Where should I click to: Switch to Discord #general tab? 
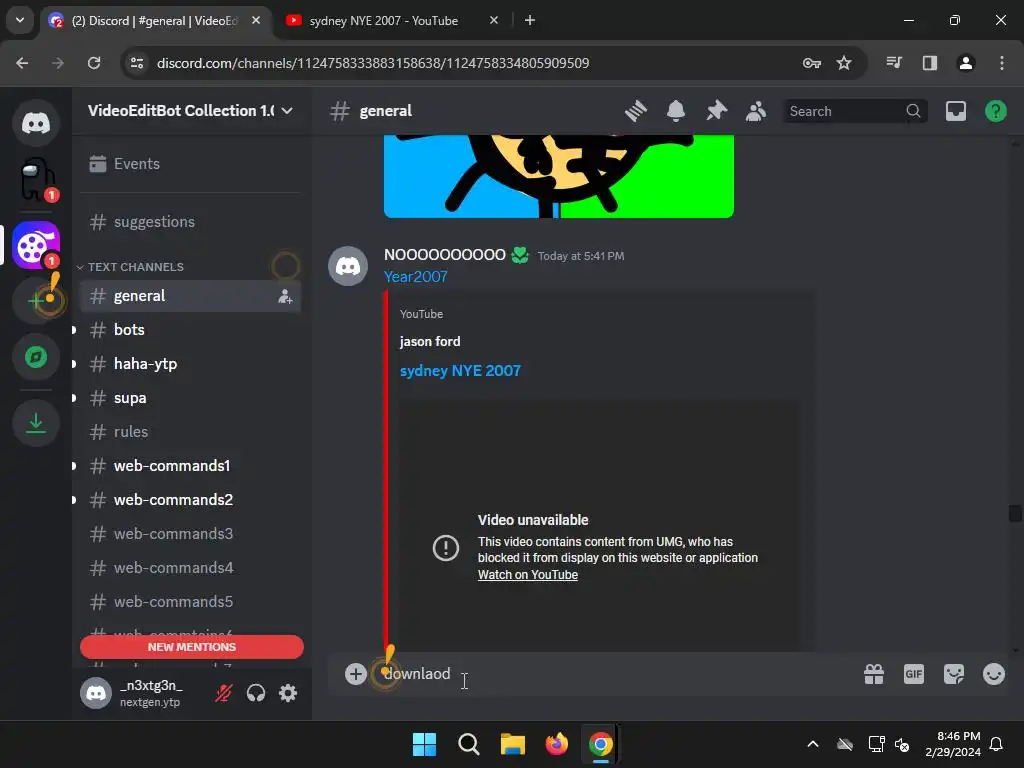click(155, 20)
